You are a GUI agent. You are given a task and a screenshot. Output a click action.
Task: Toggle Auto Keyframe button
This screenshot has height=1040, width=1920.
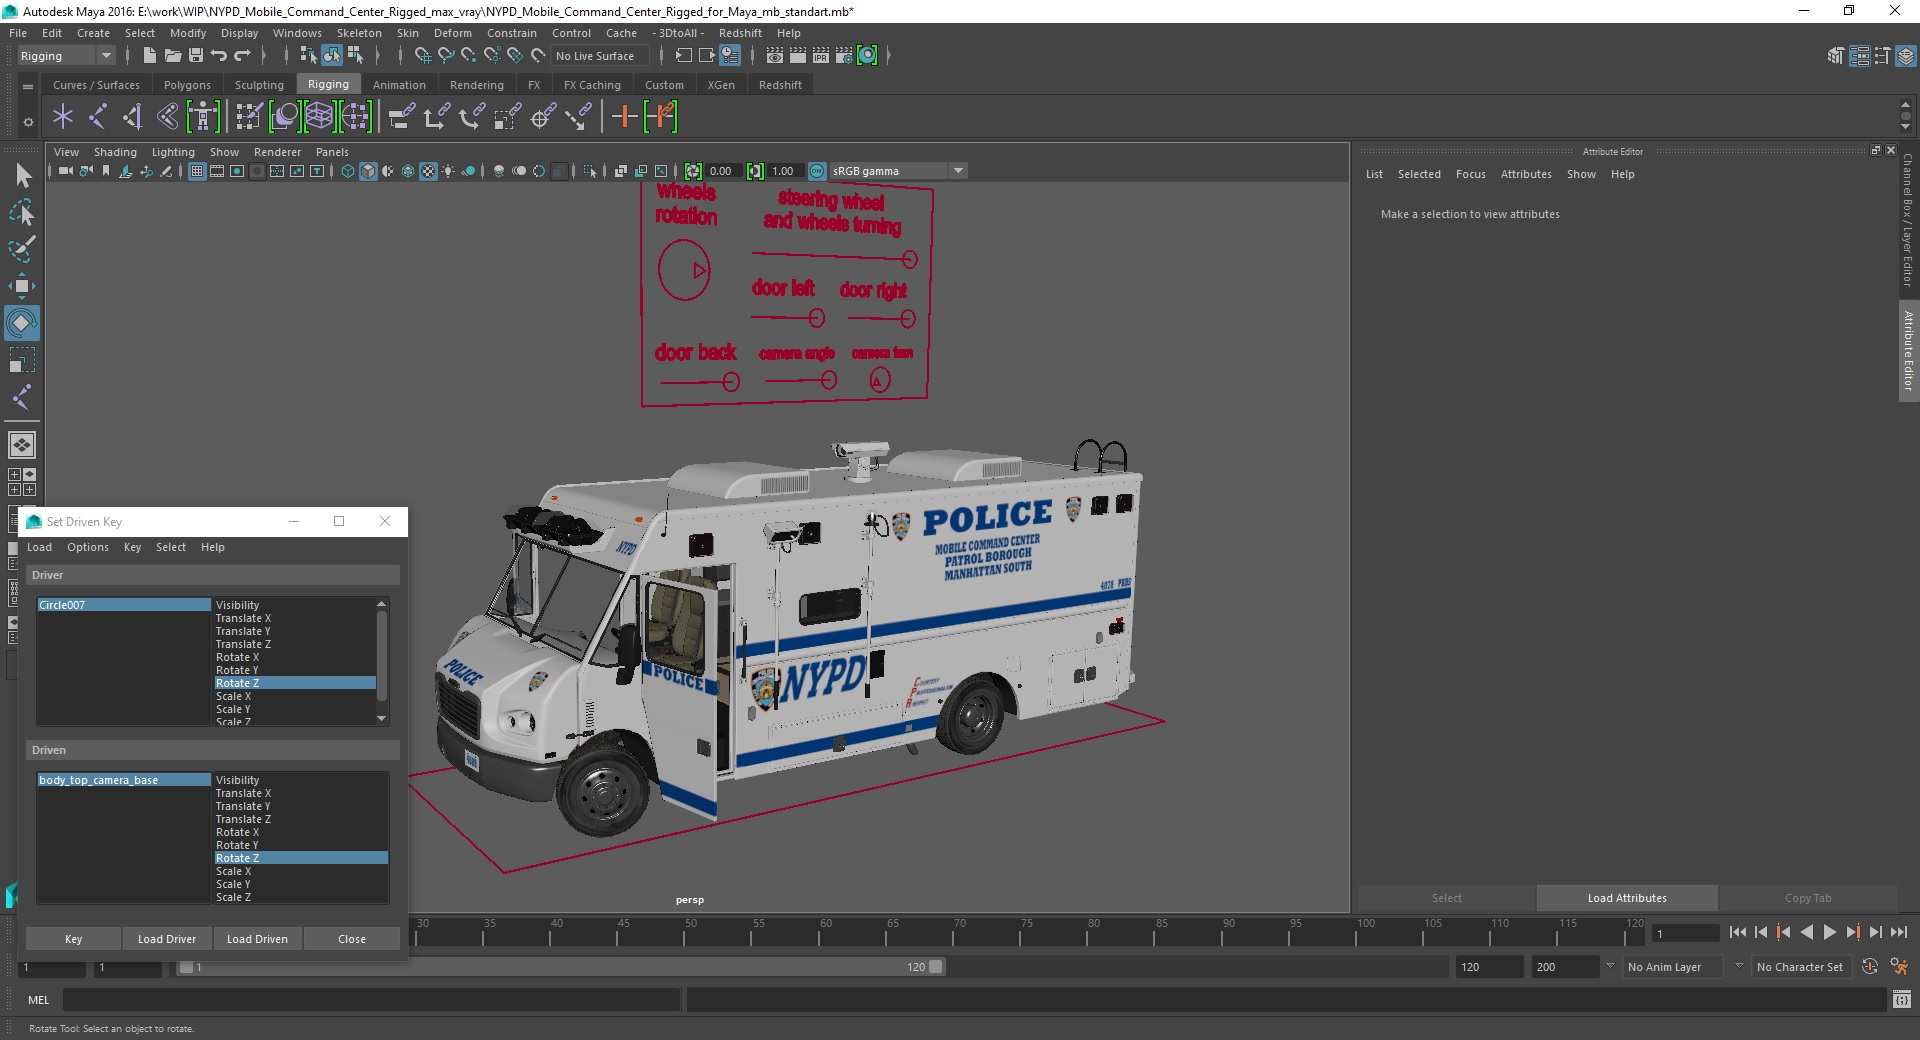1869,967
